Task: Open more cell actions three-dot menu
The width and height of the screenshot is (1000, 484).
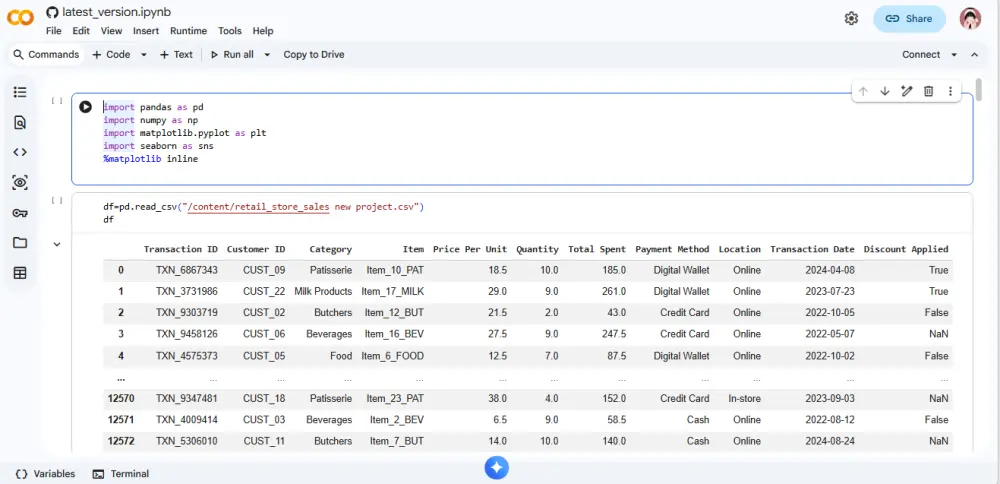Action: pyautogui.click(x=950, y=91)
